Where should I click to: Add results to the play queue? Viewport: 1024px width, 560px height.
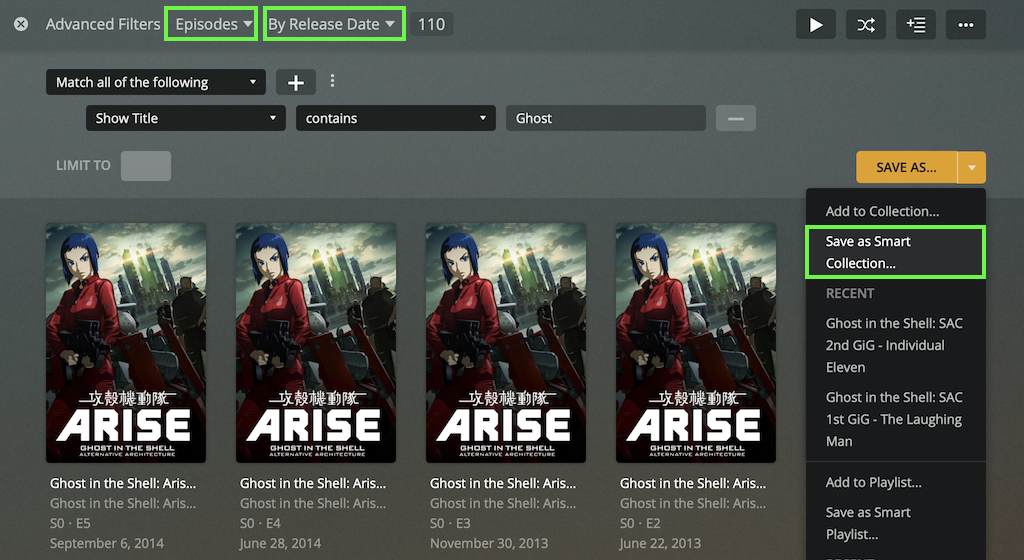pyautogui.click(x=916, y=25)
